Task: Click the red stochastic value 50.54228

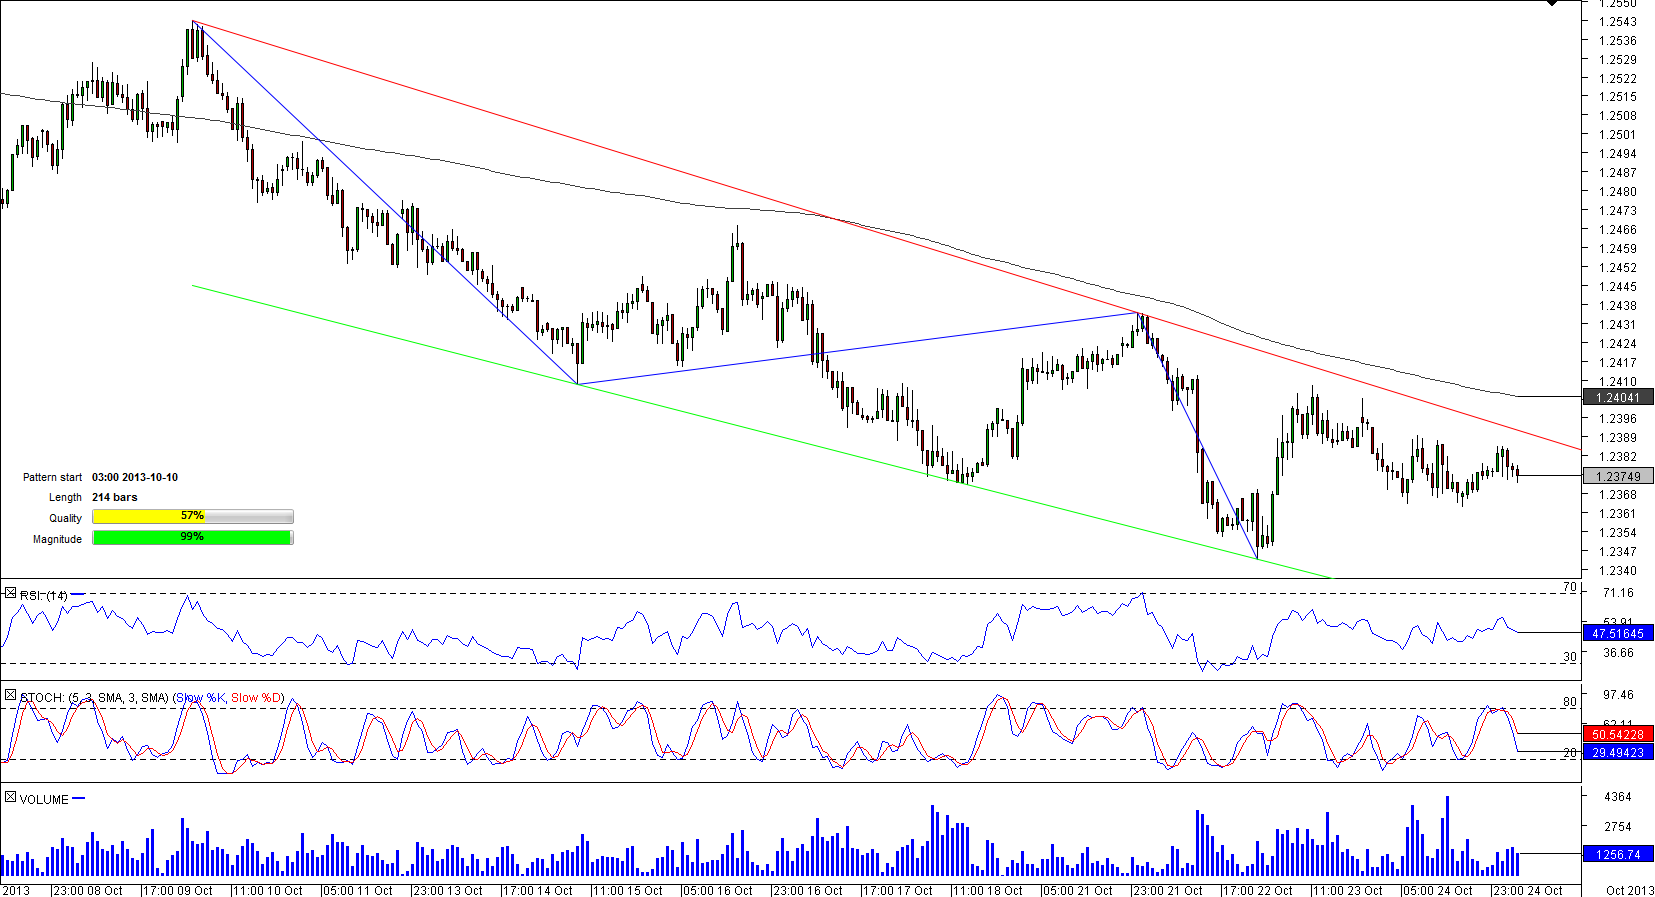Action: pos(1617,735)
